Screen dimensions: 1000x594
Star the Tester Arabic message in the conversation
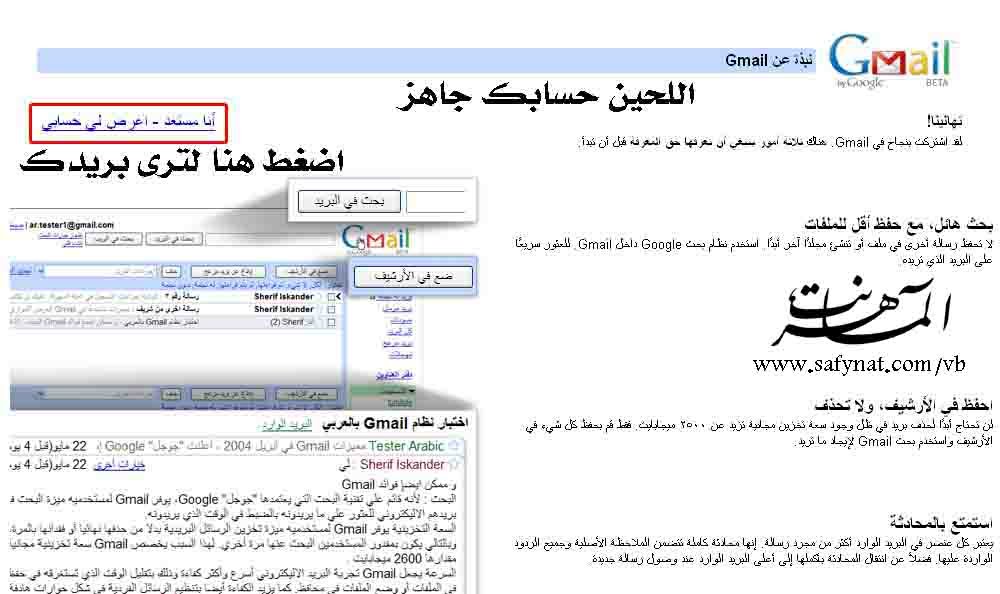point(453,446)
